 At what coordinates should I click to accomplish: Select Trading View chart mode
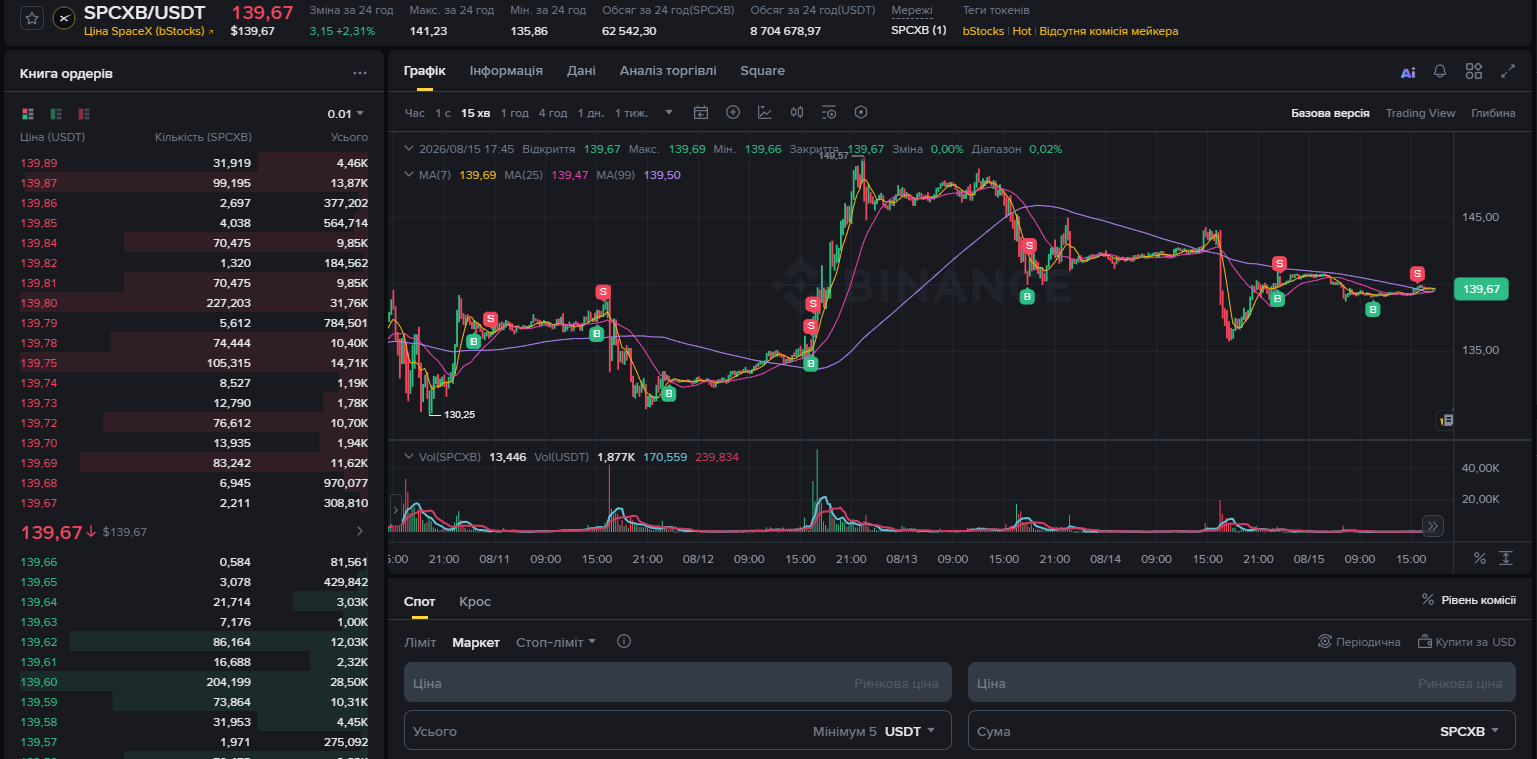pos(1420,113)
